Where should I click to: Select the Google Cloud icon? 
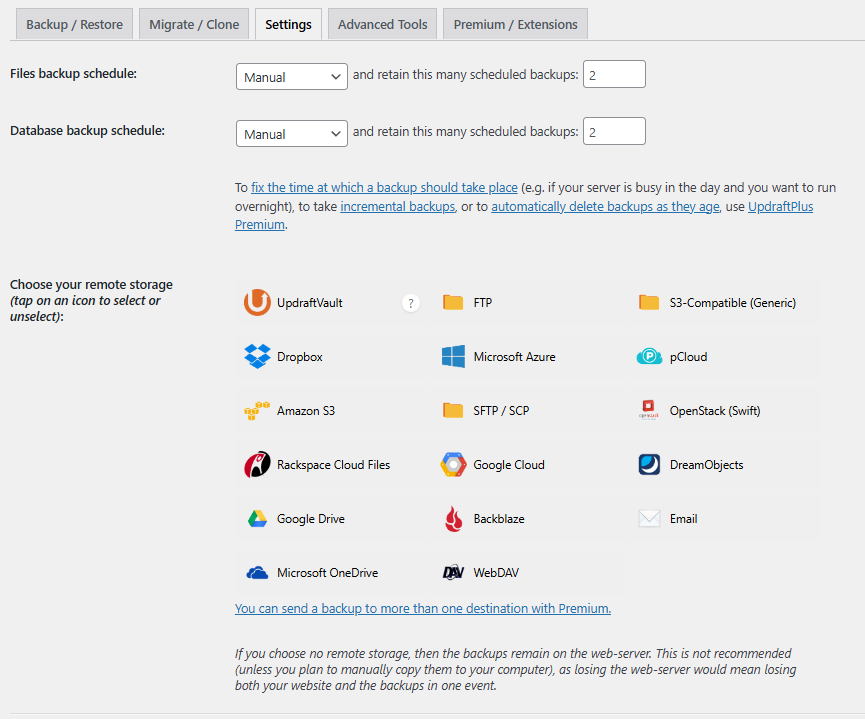pyautogui.click(x=454, y=465)
